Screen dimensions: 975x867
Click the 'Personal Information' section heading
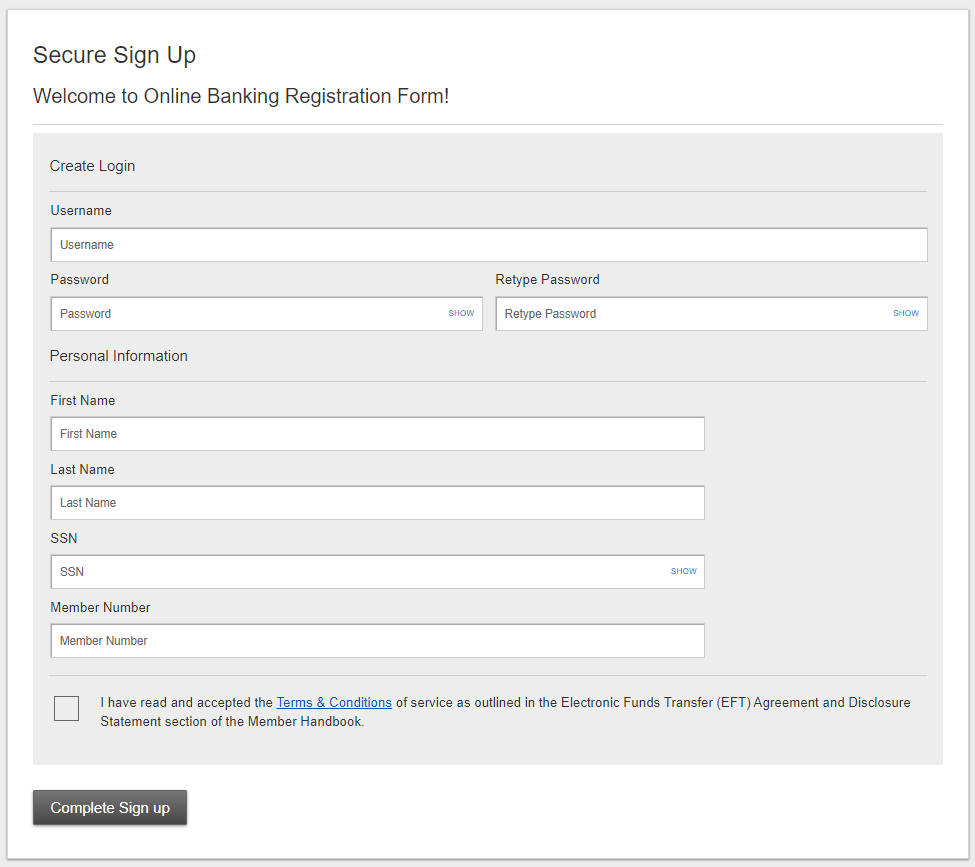(x=118, y=356)
